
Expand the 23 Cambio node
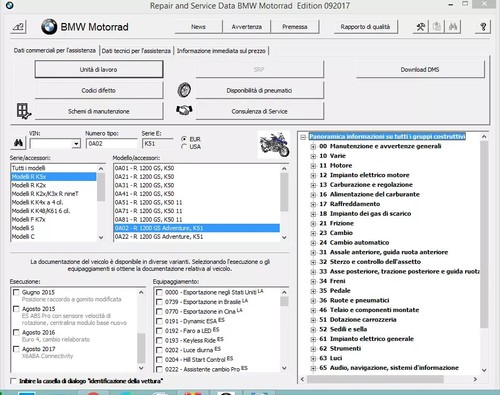tap(313, 233)
